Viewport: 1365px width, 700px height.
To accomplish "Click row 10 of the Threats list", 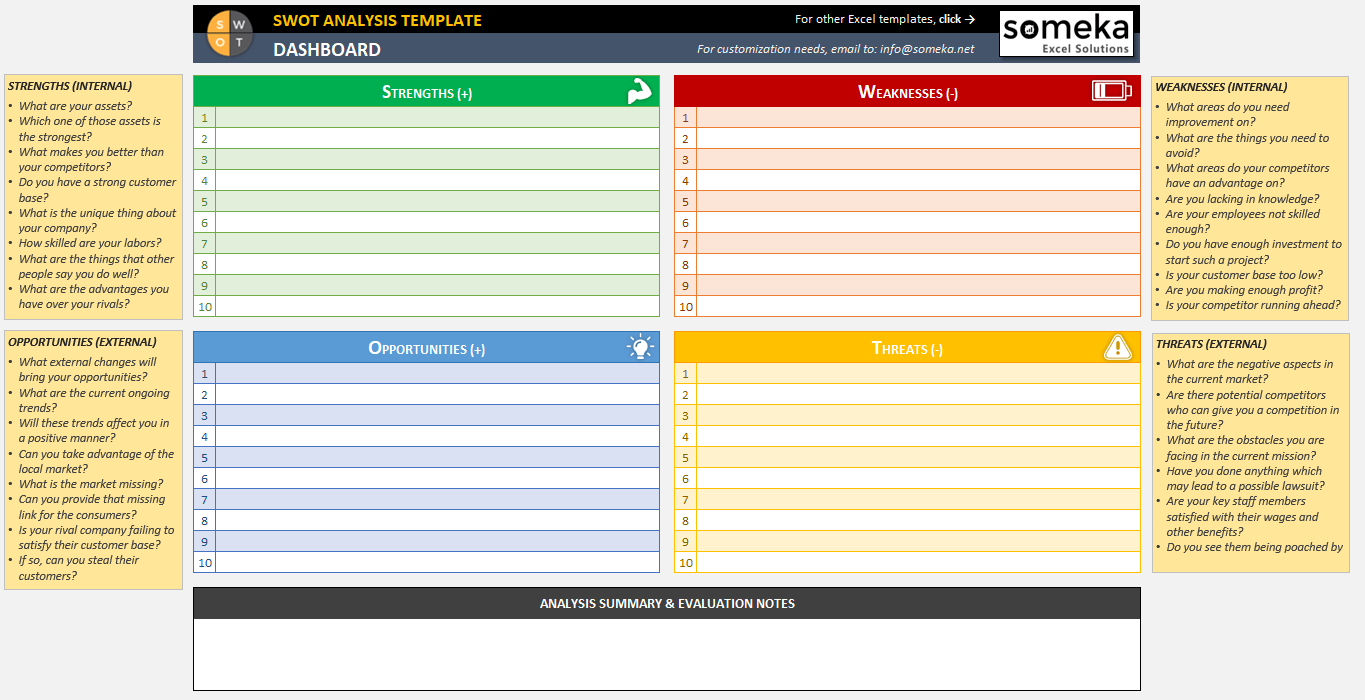I will 910,562.
